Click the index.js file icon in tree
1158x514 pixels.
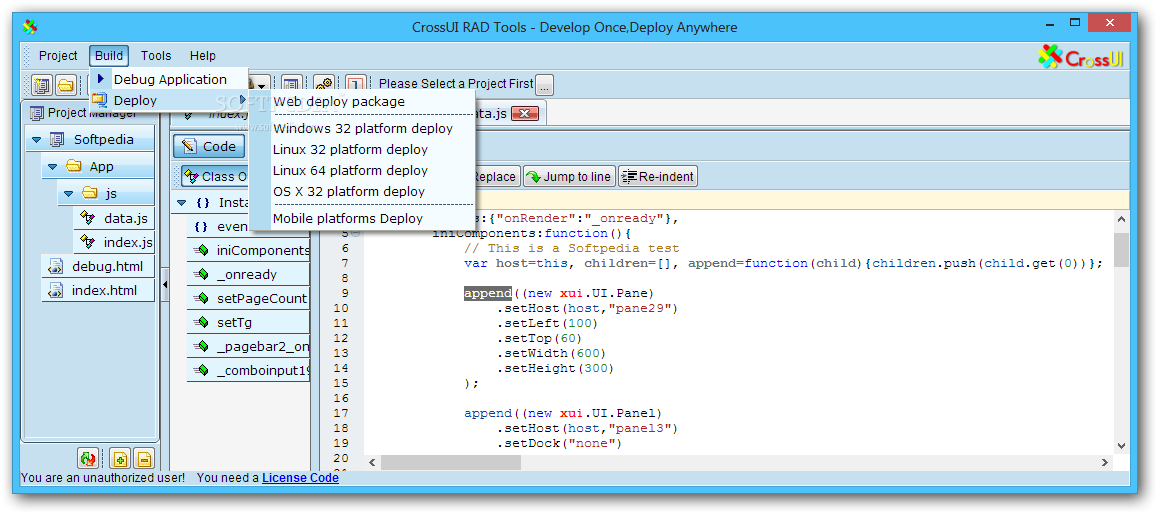(88, 242)
